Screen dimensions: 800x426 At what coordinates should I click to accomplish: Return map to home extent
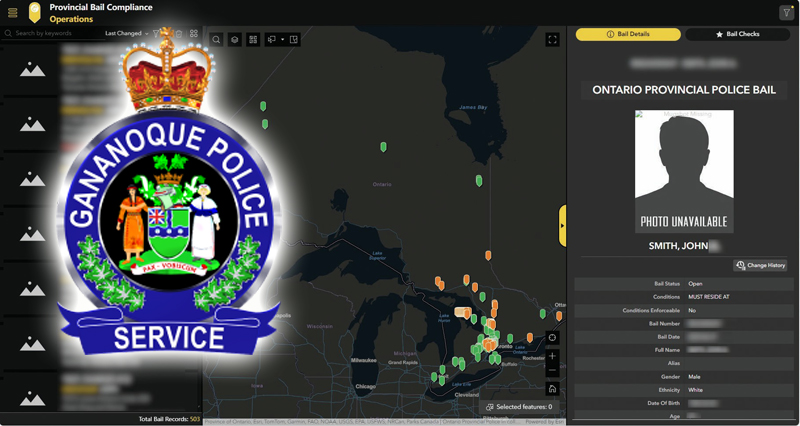[x=552, y=389]
